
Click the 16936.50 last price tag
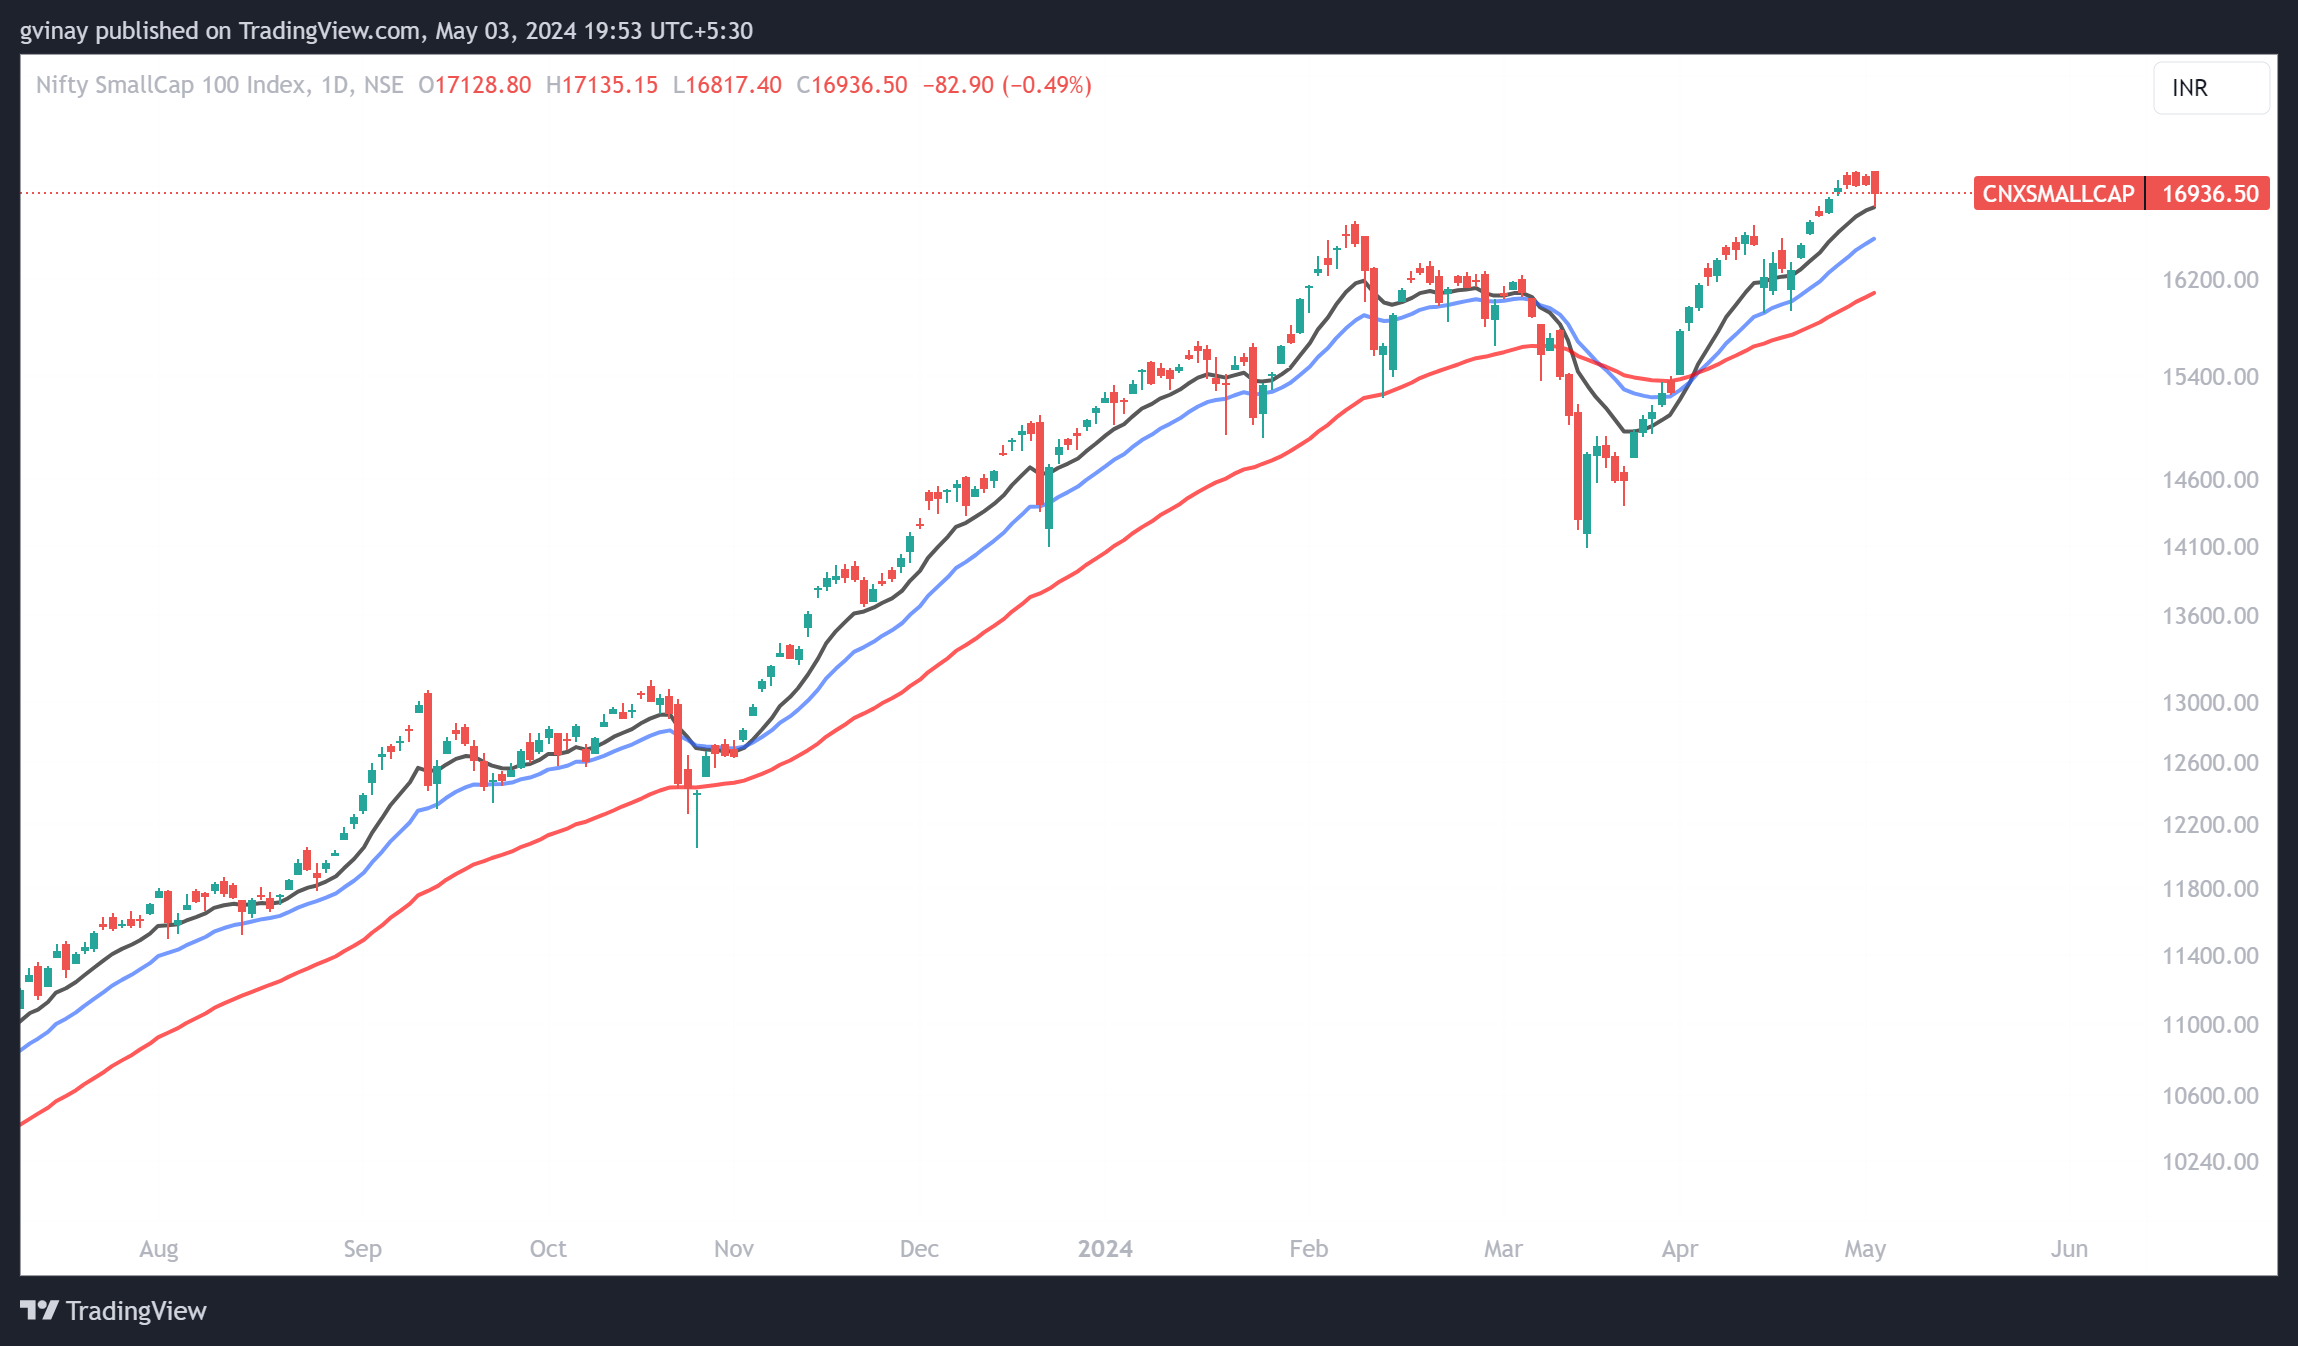pos(2209,194)
